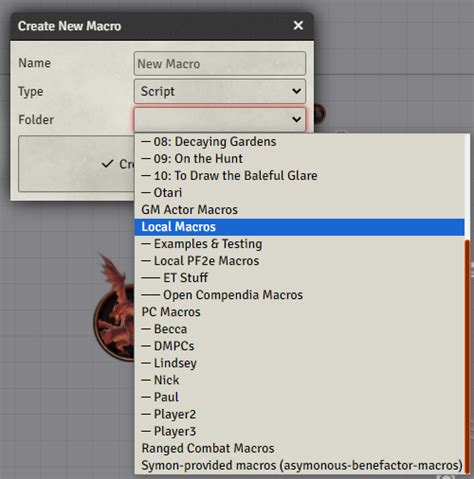
Task: Select Open Compendia Macros subfolder
Action: coord(299,295)
